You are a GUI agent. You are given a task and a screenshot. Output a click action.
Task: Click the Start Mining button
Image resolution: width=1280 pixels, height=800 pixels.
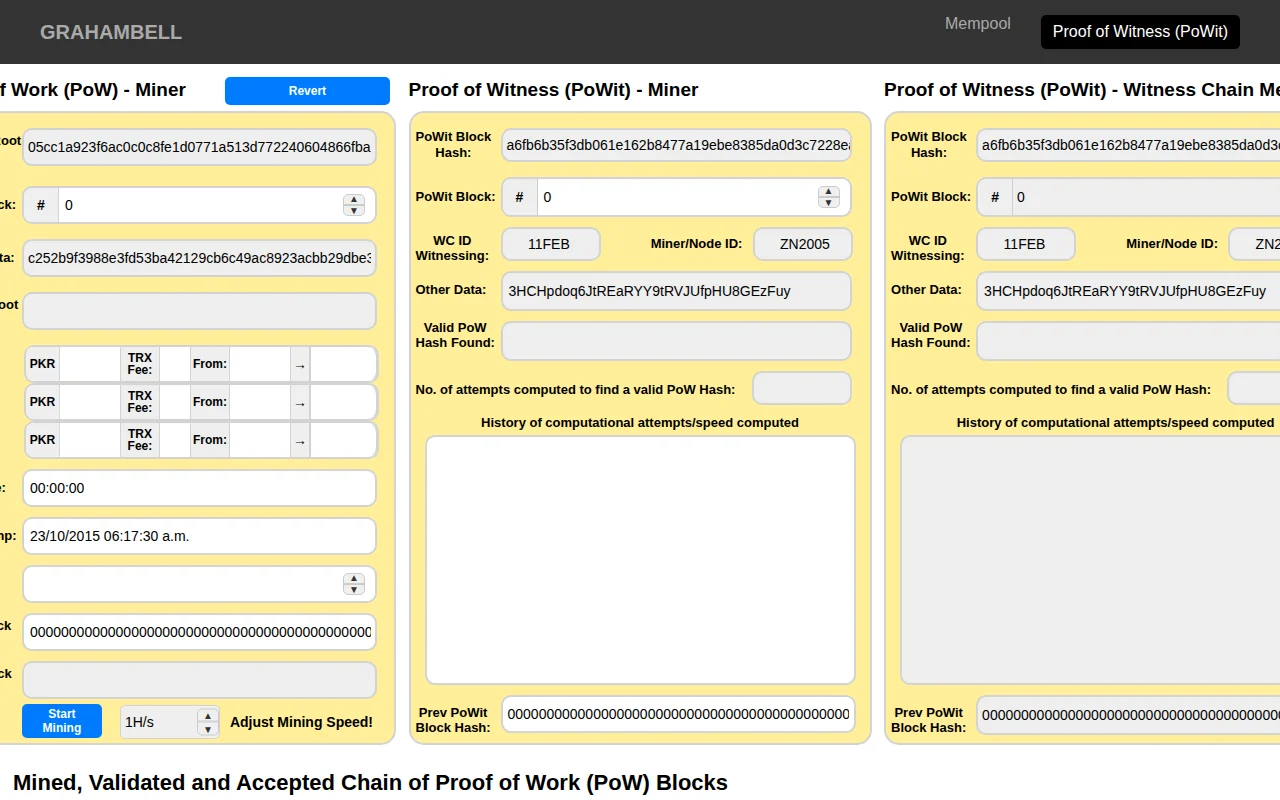pyautogui.click(x=62, y=721)
